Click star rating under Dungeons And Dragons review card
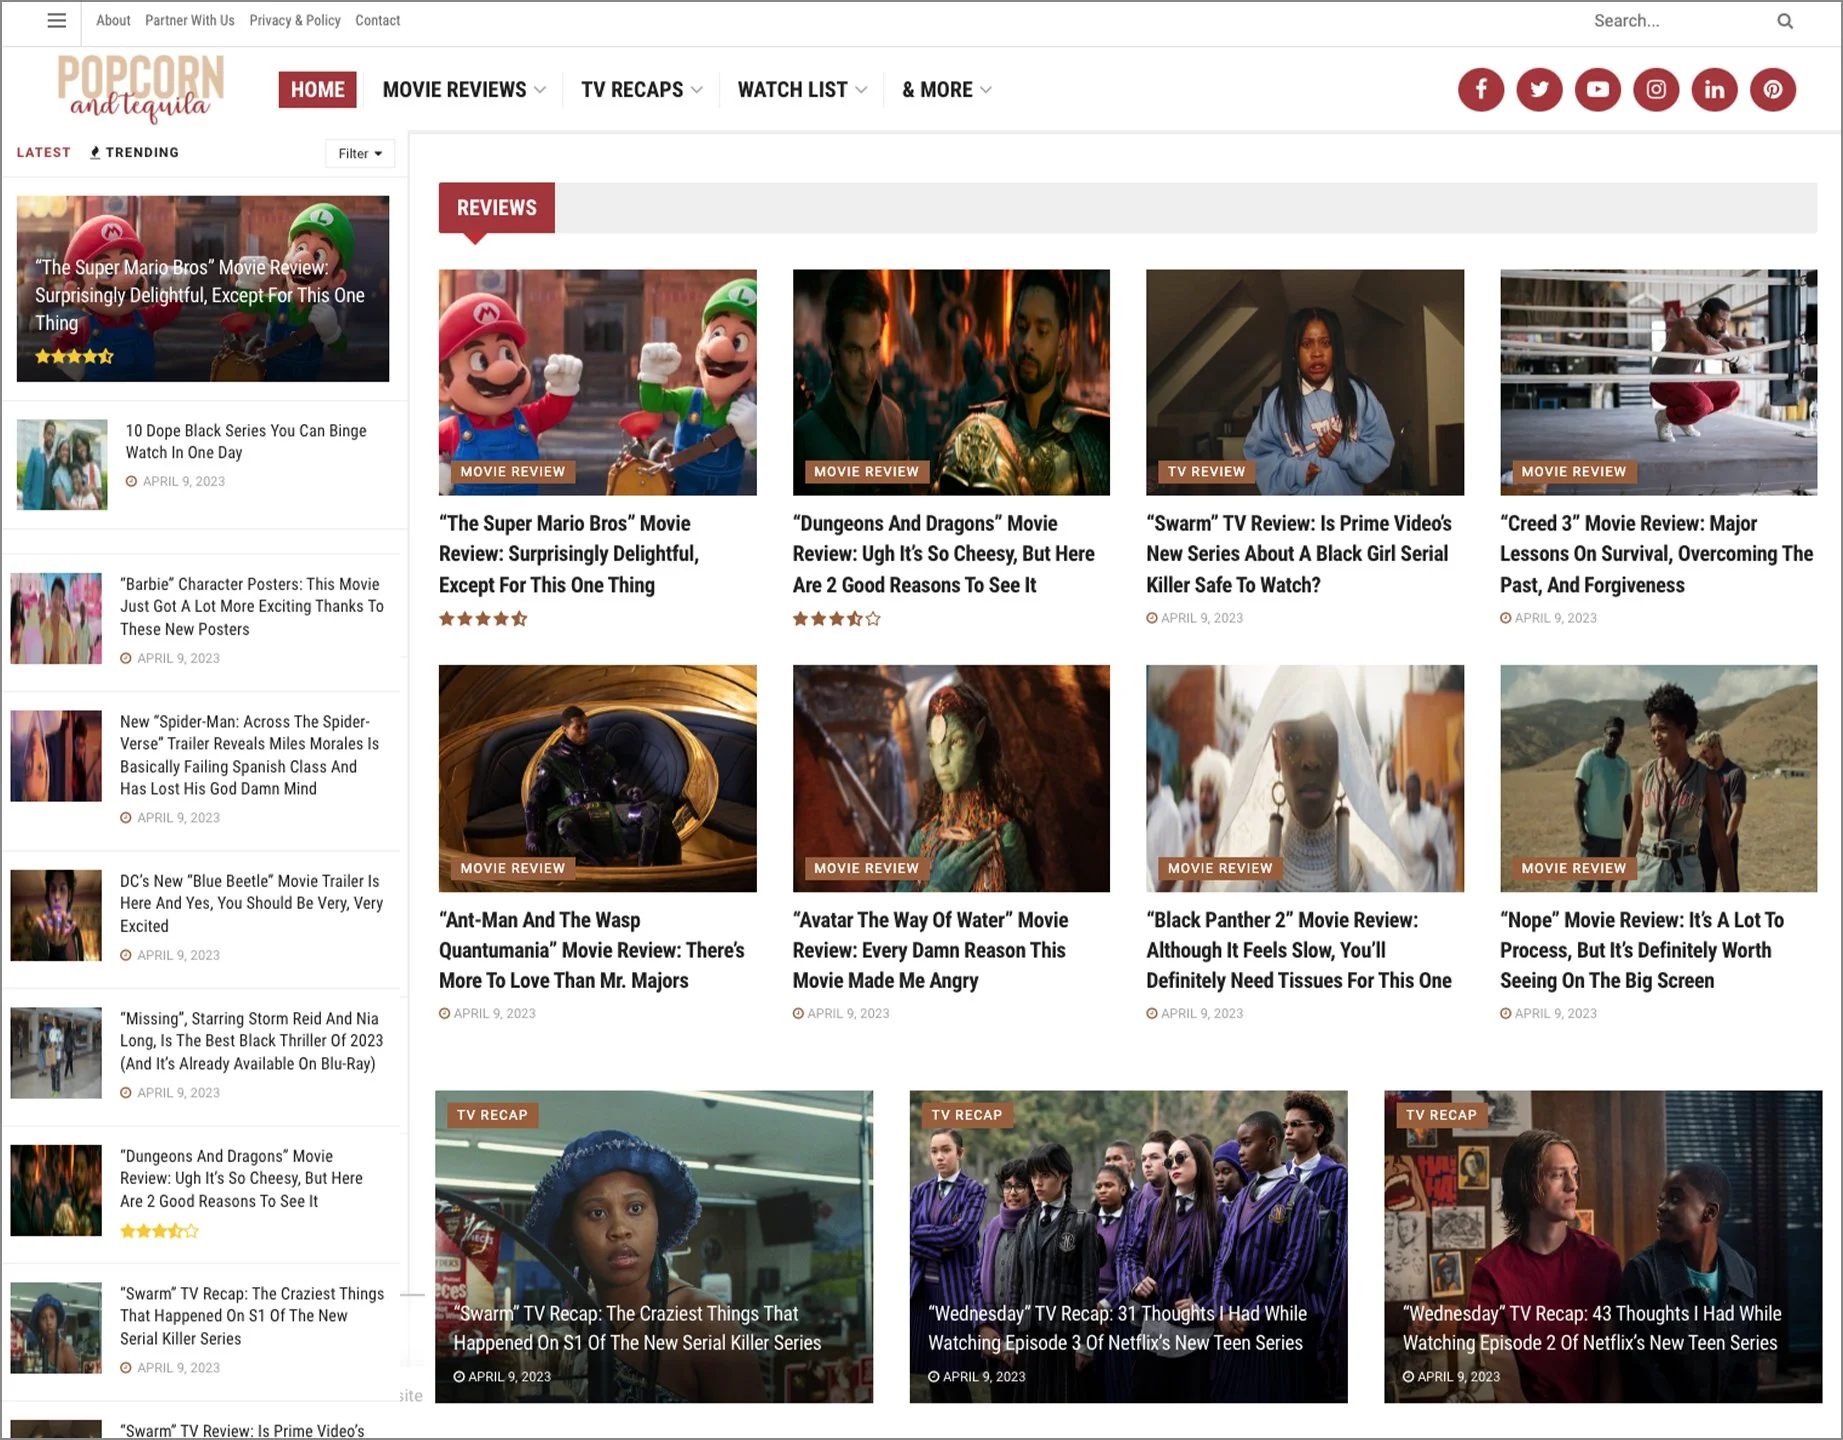The image size is (1843, 1440). [837, 619]
